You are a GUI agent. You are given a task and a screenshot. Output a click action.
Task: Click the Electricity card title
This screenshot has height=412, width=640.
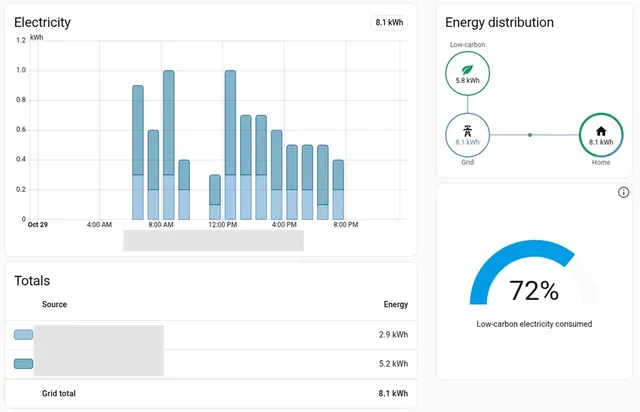(42, 22)
